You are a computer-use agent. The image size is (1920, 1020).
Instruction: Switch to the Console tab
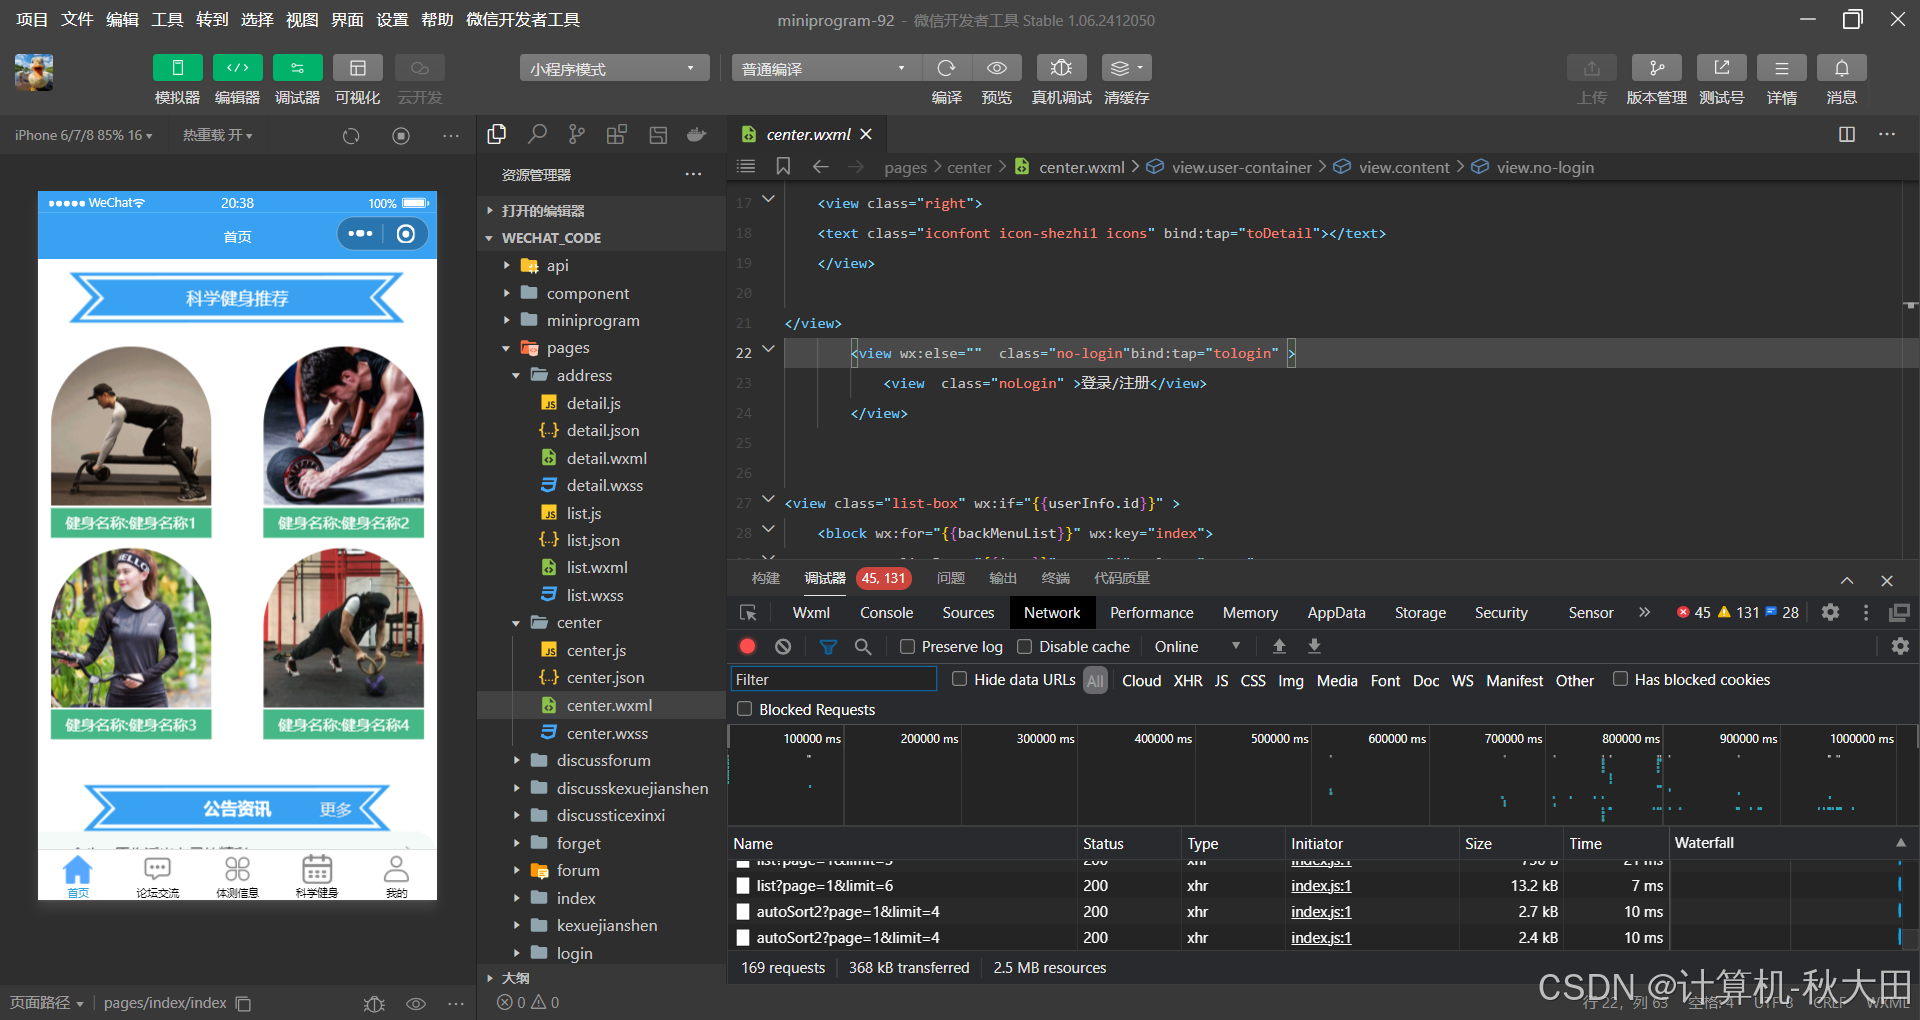pyautogui.click(x=886, y=613)
